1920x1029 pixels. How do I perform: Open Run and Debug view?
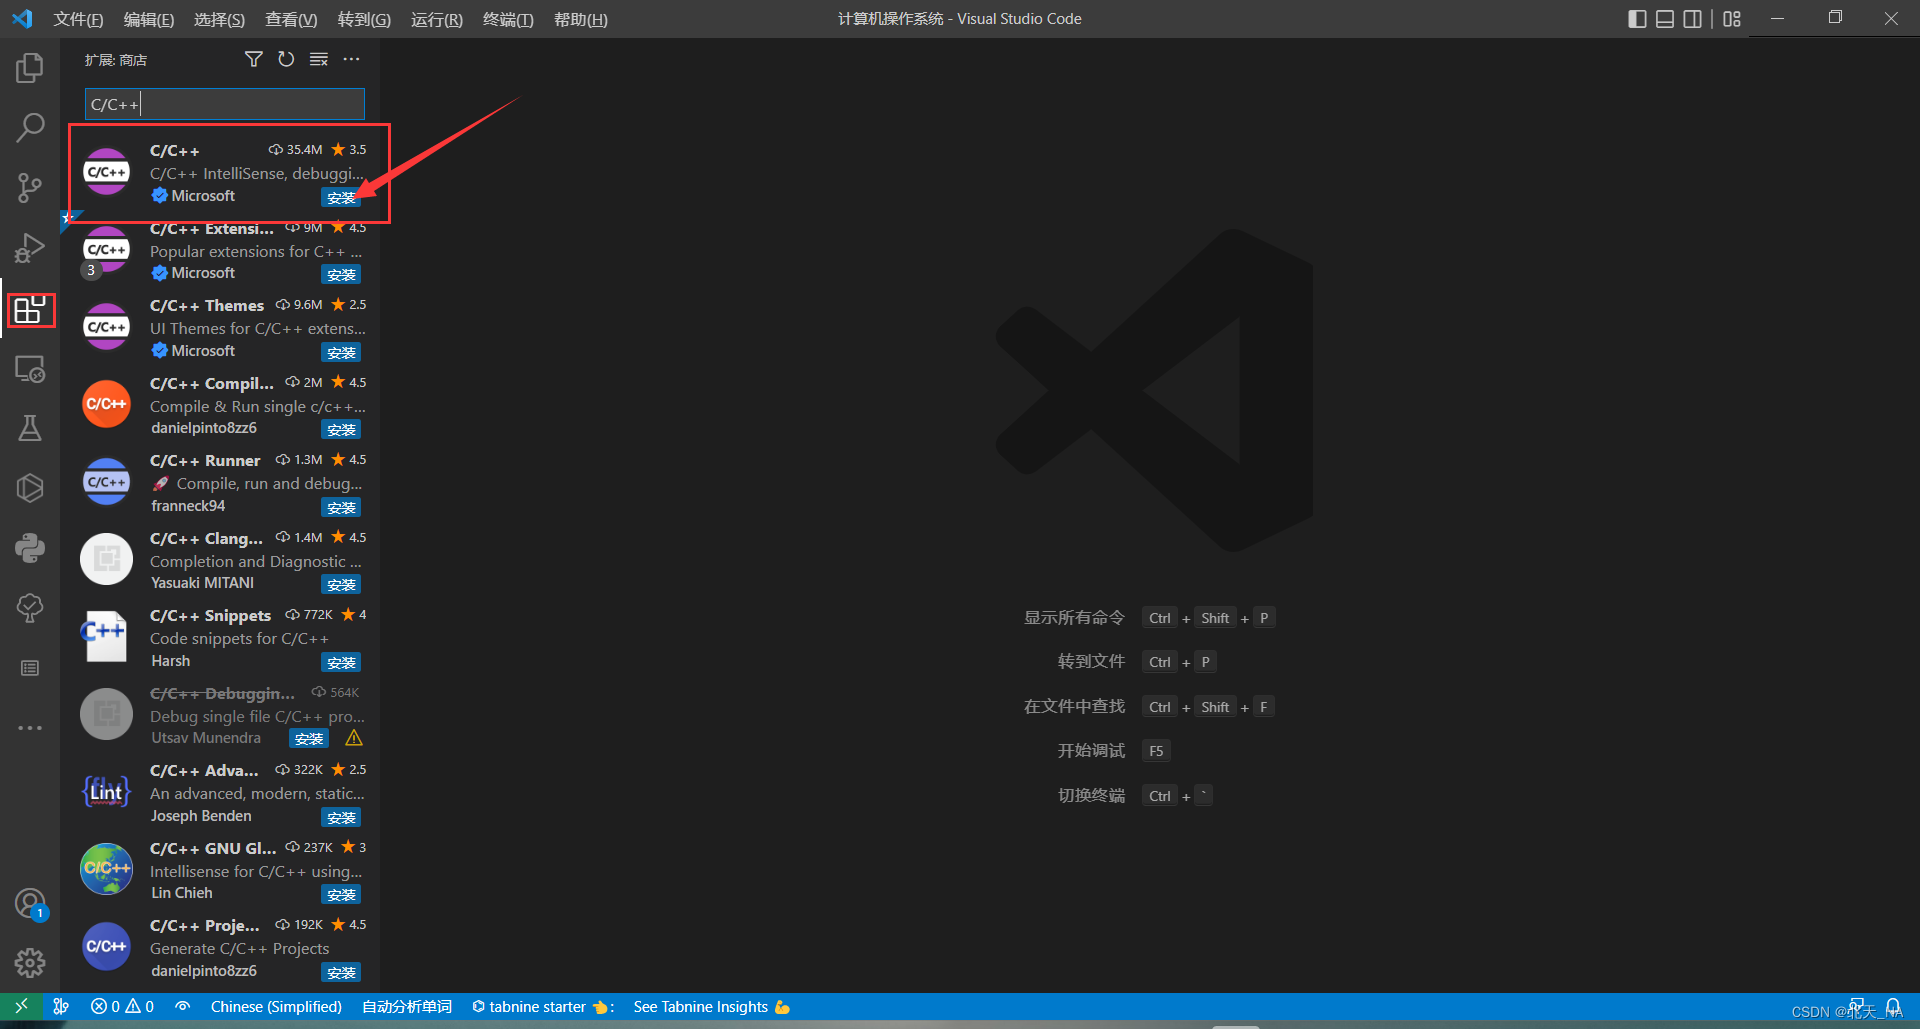point(30,248)
